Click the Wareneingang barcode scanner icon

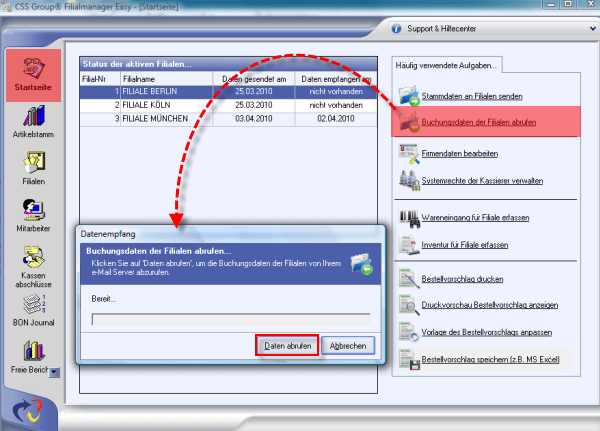click(x=408, y=218)
